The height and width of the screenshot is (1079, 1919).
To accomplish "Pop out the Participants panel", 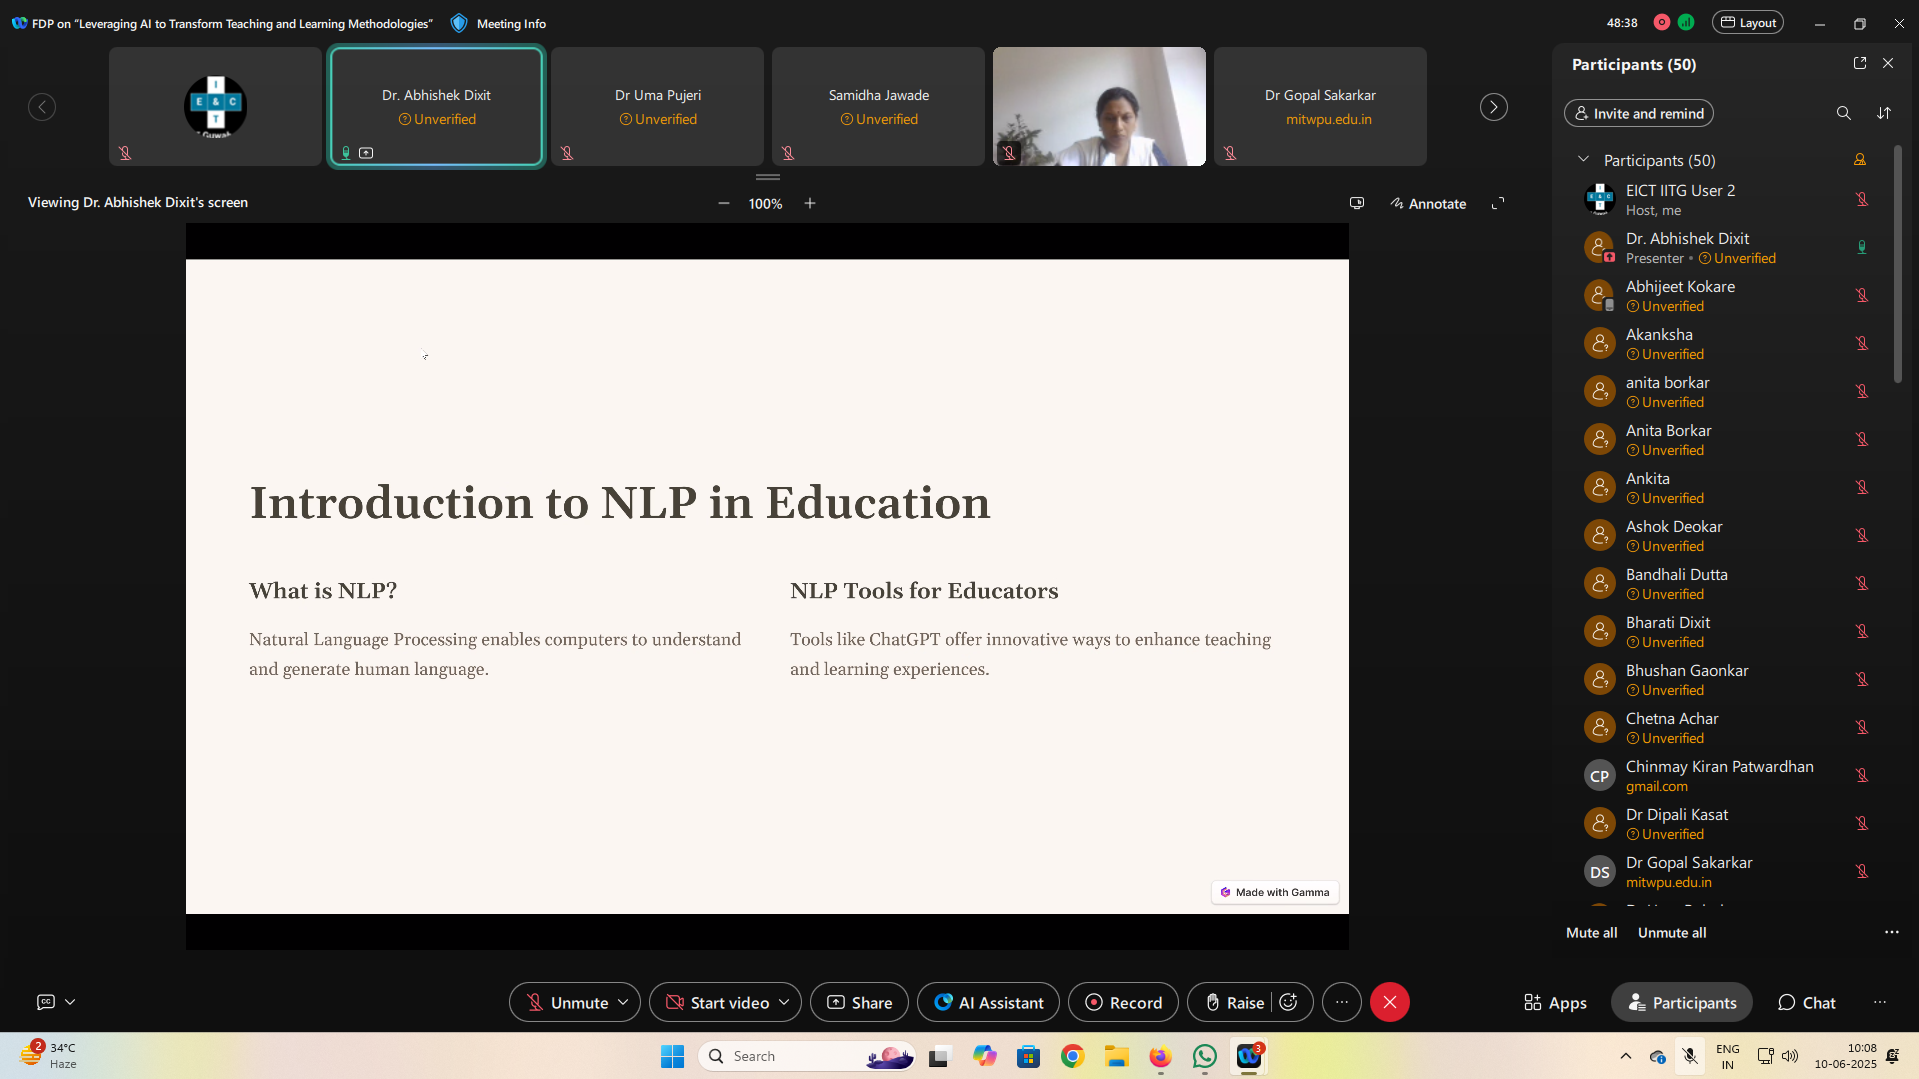I will 1859,63.
